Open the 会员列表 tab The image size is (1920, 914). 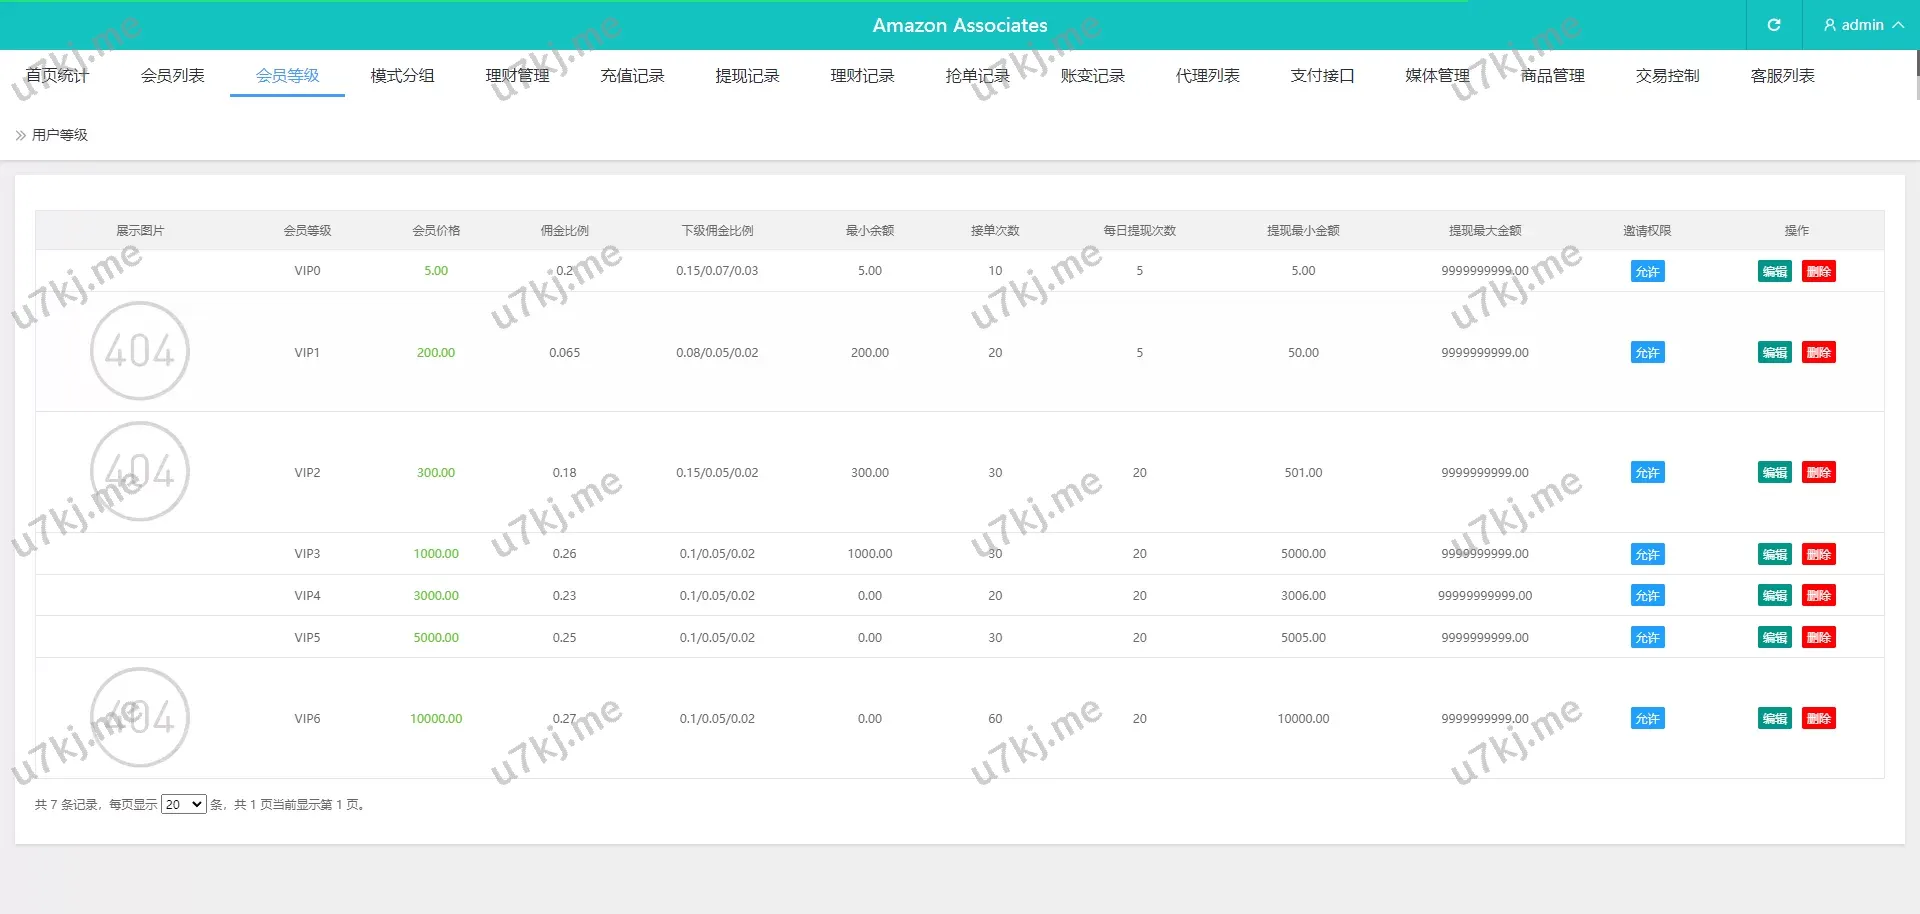[x=172, y=76]
